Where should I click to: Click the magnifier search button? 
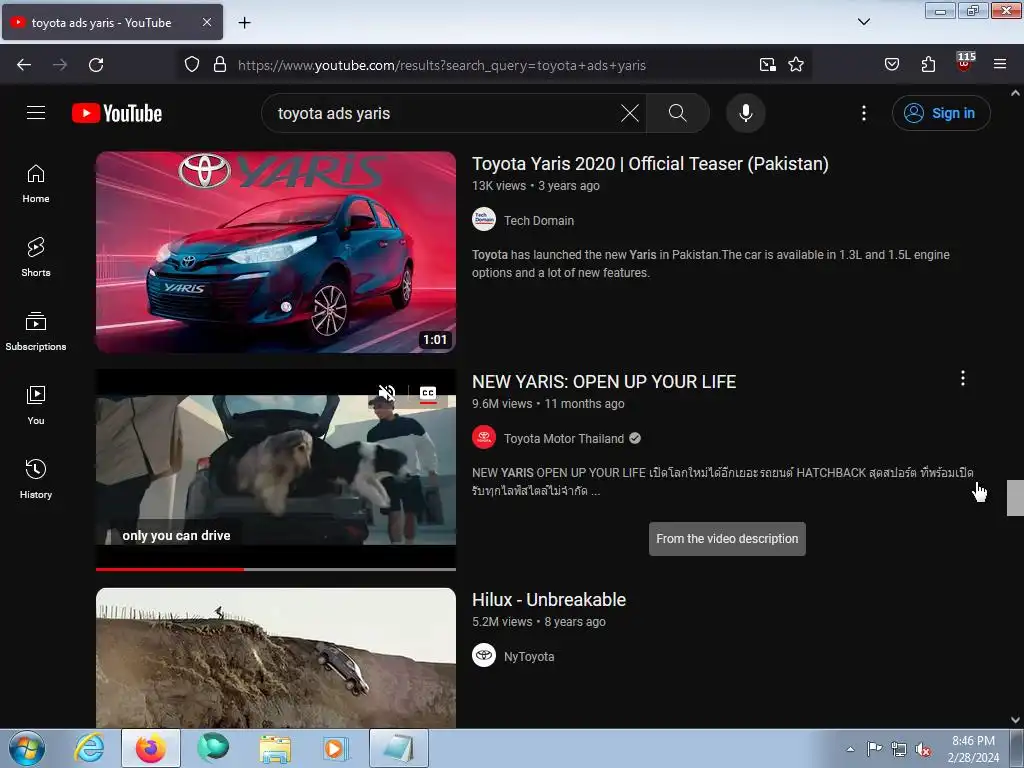click(x=677, y=113)
